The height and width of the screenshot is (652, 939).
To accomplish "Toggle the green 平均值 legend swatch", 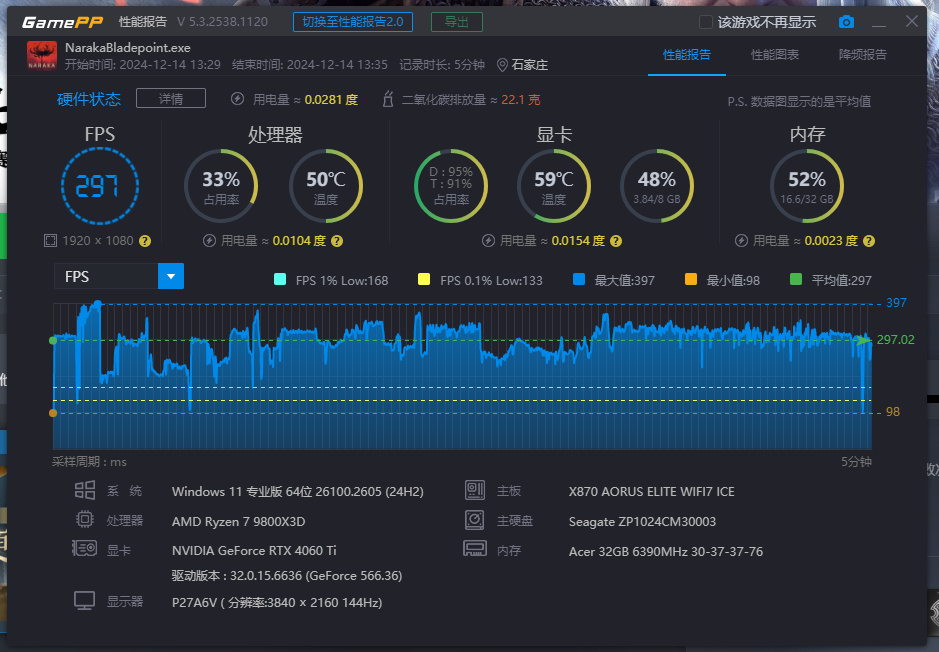I will pyautogui.click(x=796, y=279).
